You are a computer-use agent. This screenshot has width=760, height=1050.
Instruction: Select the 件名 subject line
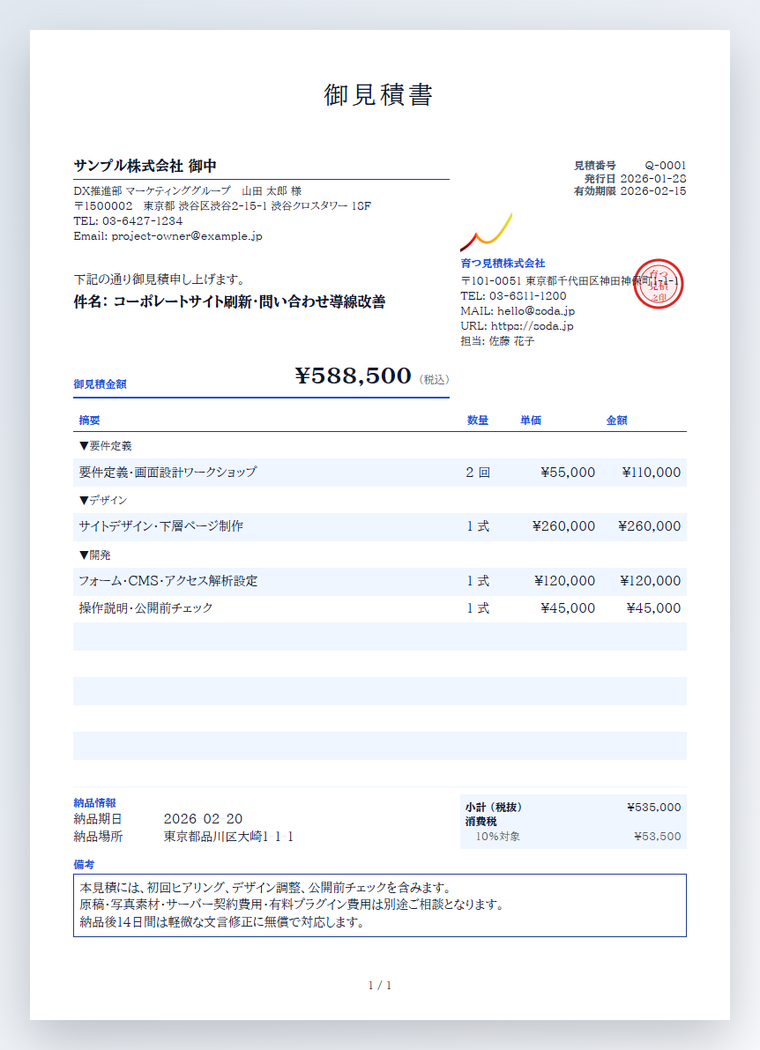click(x=230, y=302)
